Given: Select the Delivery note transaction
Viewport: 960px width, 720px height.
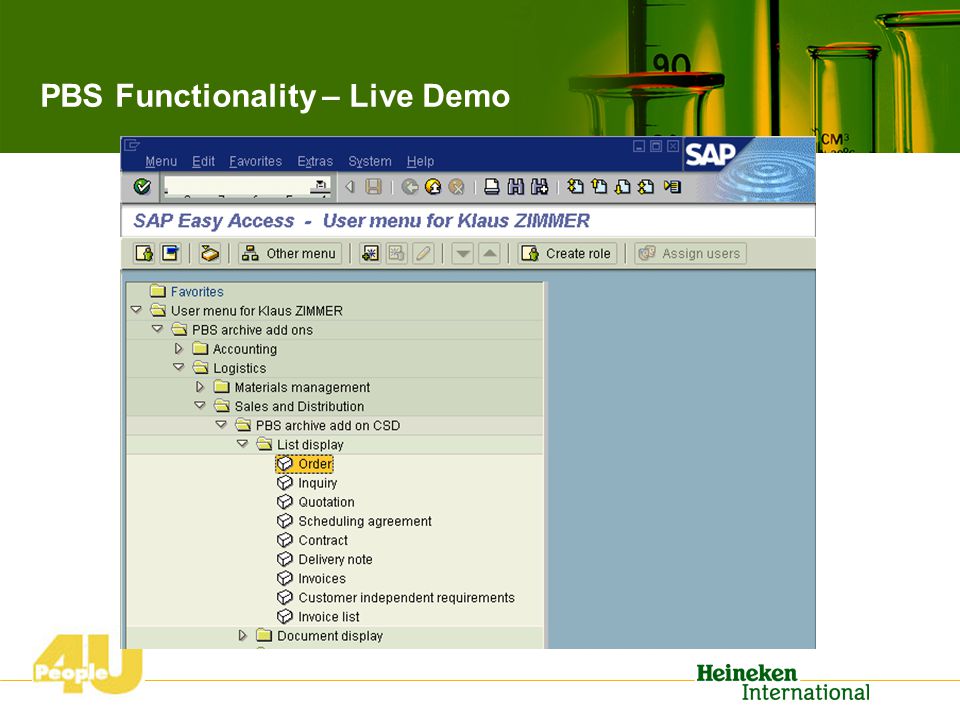Looking at the screenshot, I should [x=324, y=559].
